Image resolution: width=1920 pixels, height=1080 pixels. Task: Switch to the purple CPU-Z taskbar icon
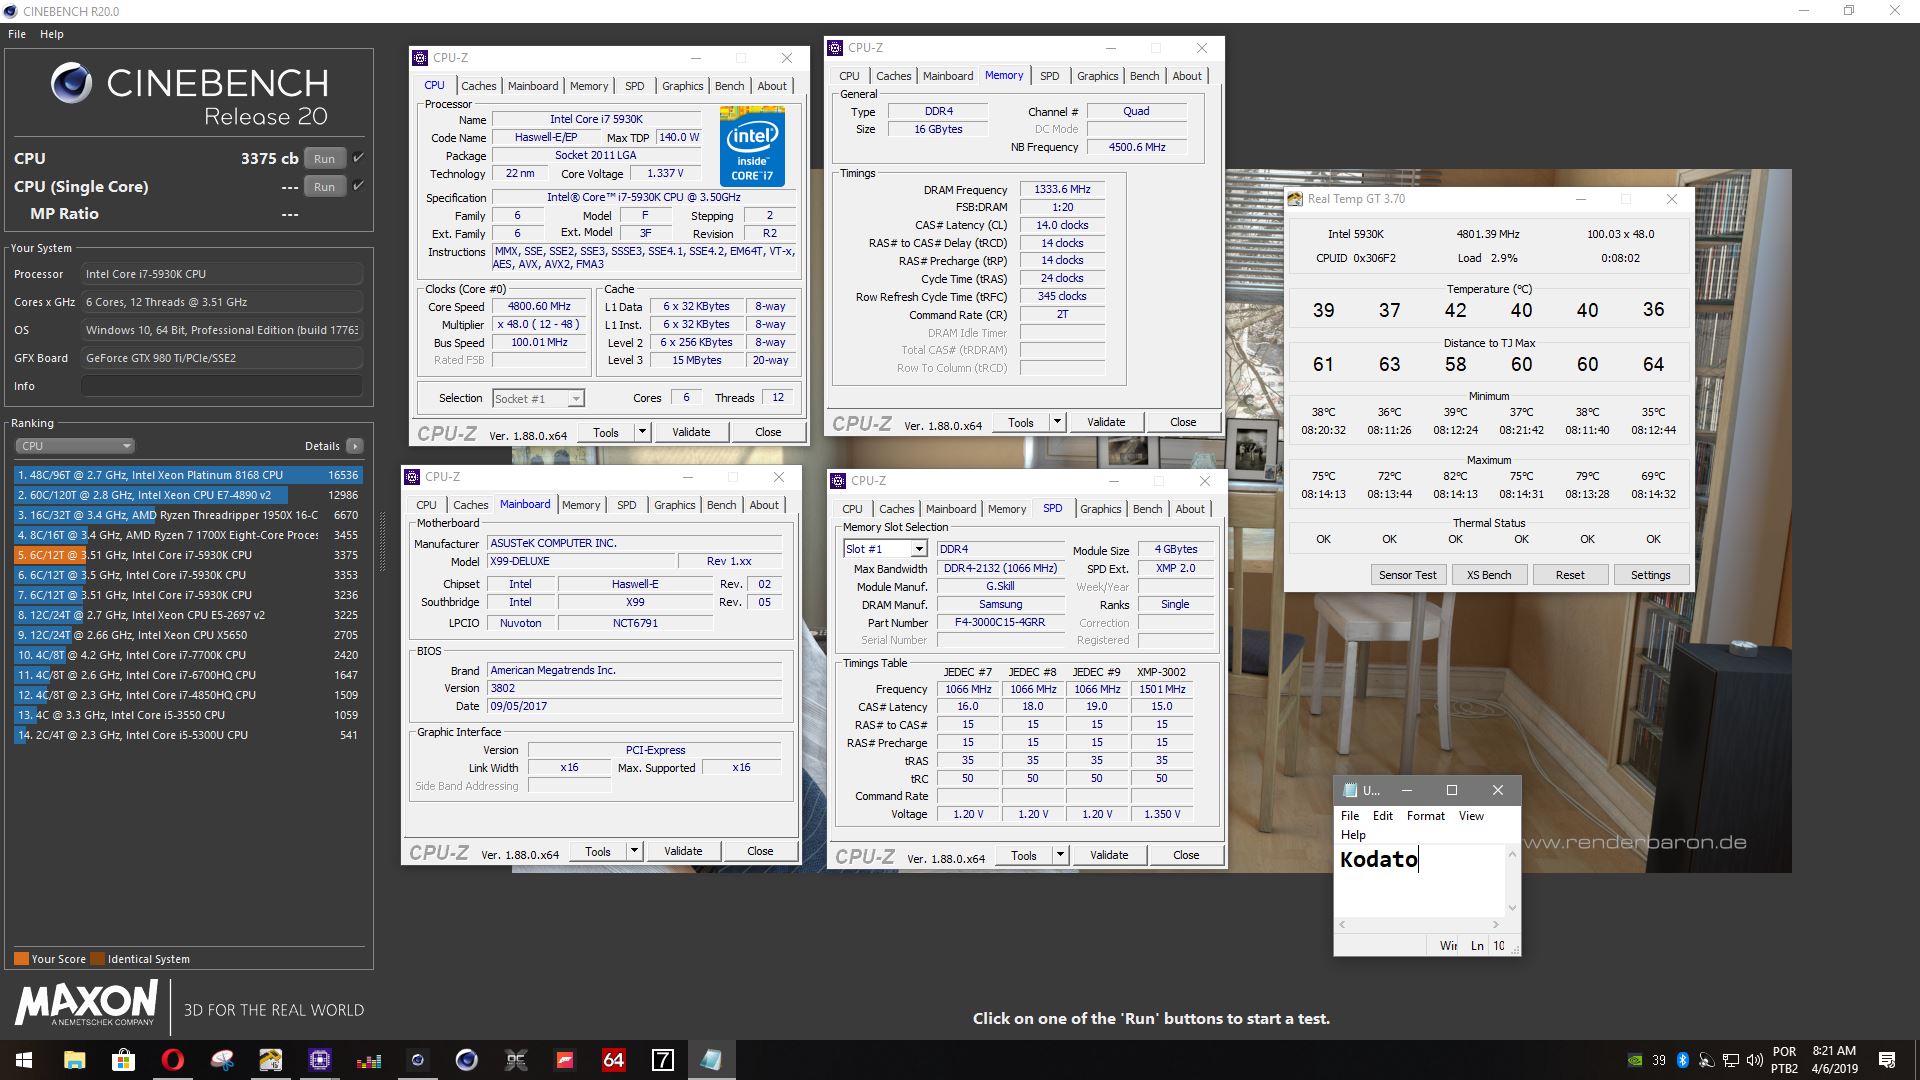click(x=319, y=1060)
